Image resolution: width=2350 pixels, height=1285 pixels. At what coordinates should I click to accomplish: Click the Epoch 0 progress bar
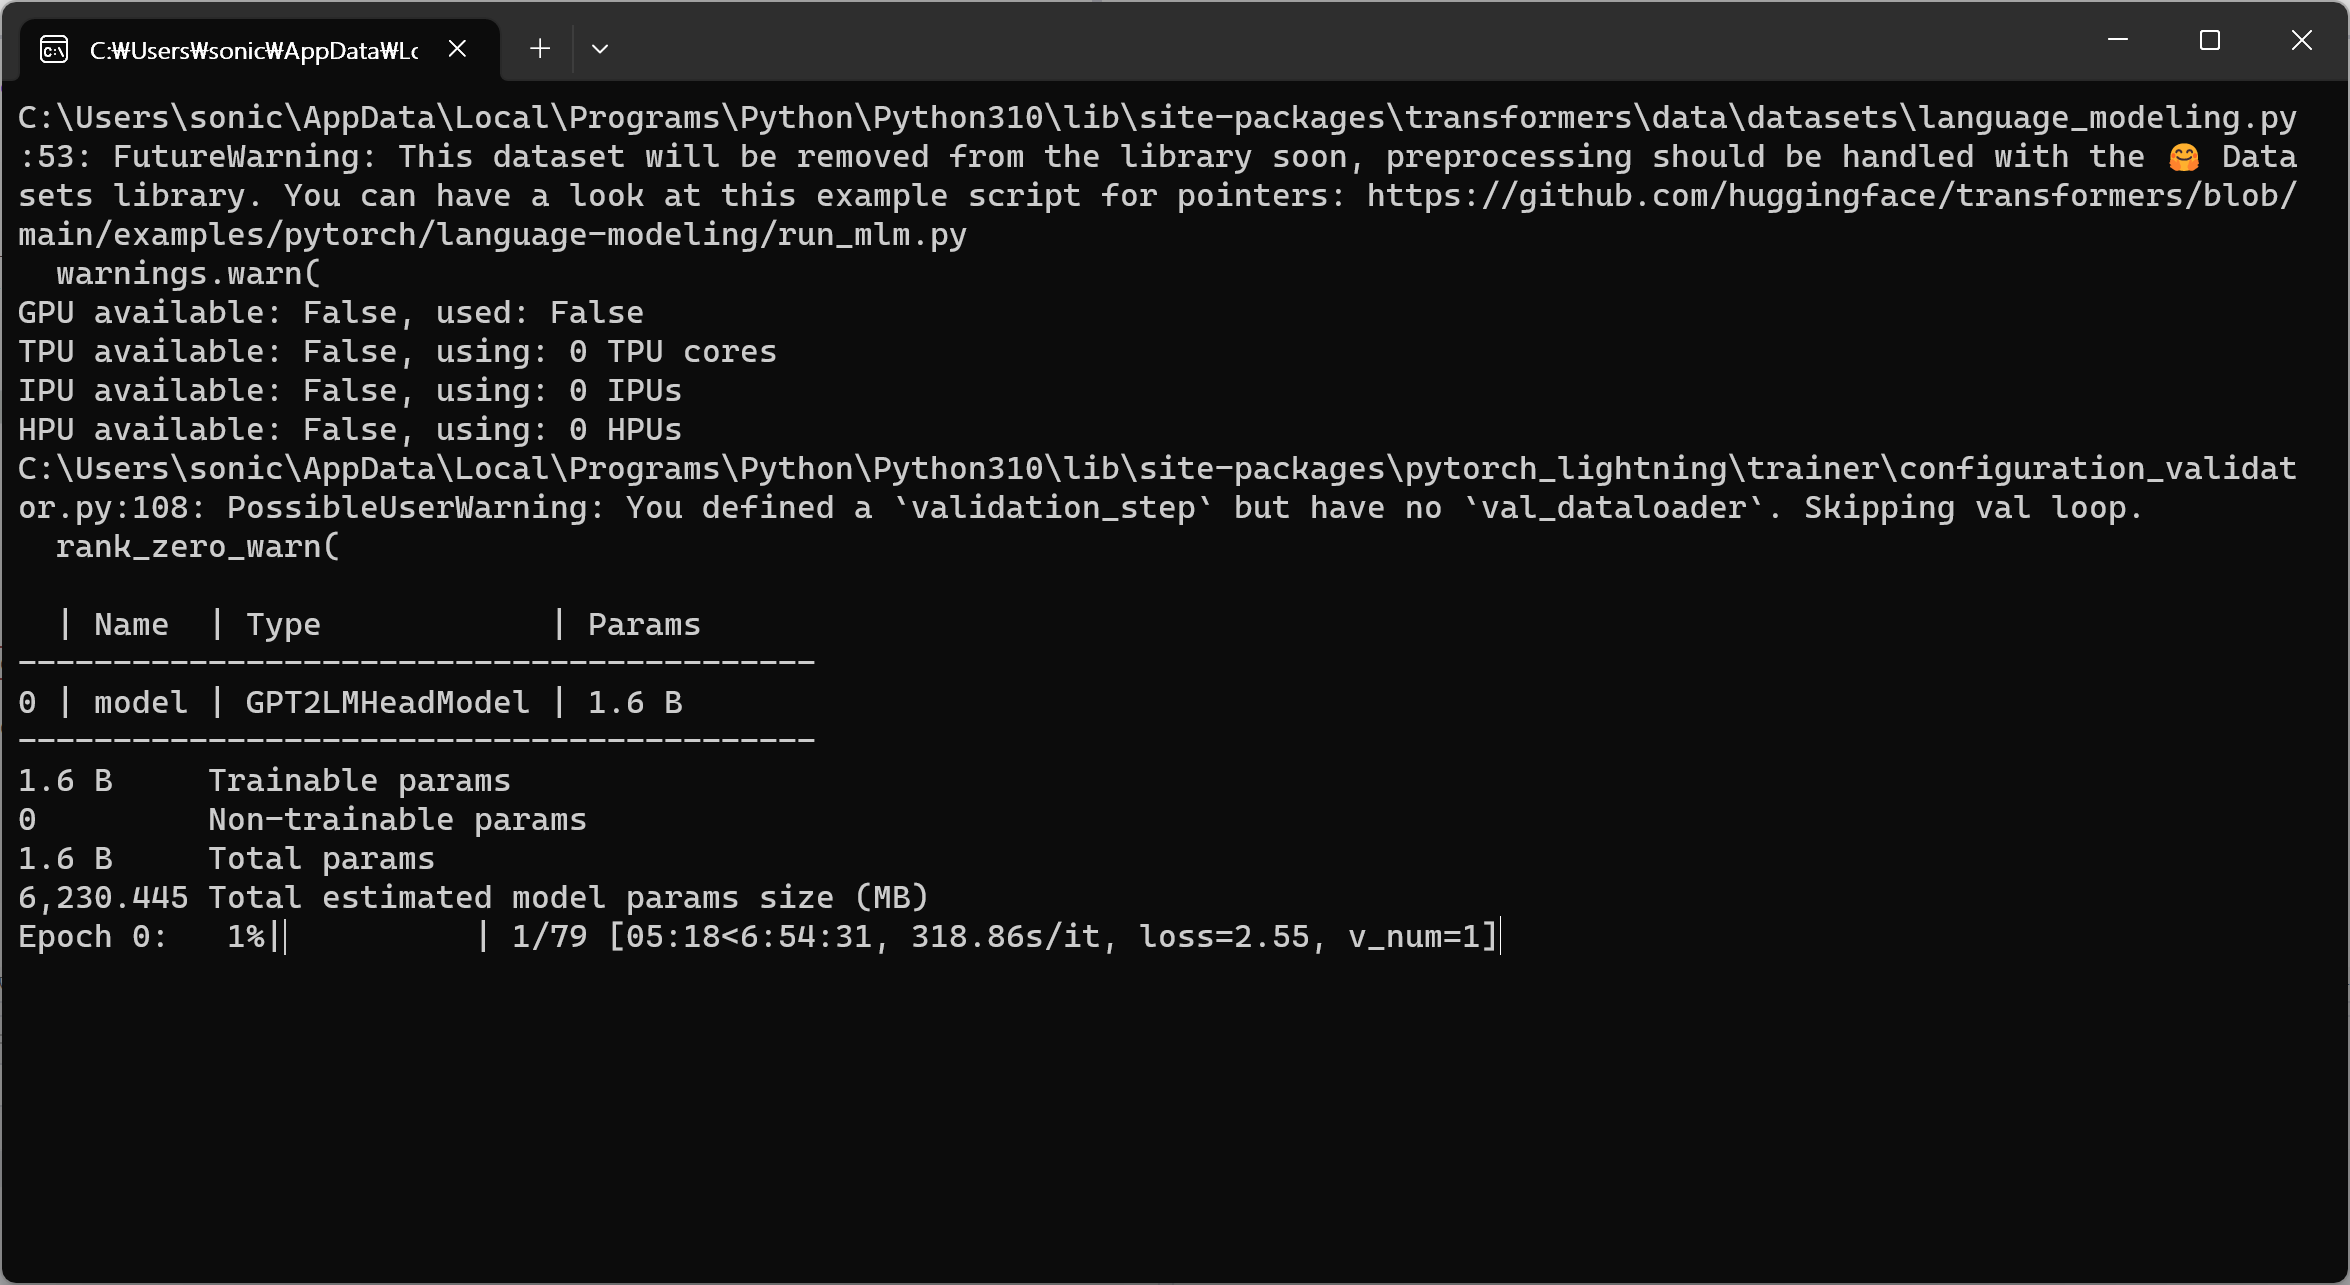point(384,937)
